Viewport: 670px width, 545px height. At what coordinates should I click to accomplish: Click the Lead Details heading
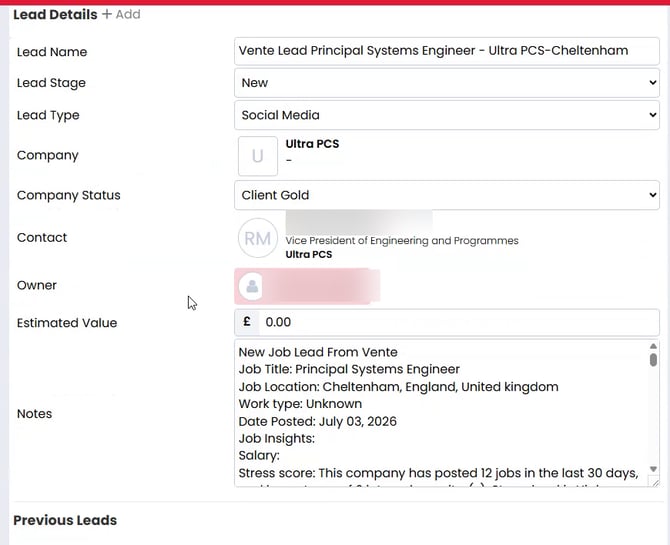coord(55,15)
